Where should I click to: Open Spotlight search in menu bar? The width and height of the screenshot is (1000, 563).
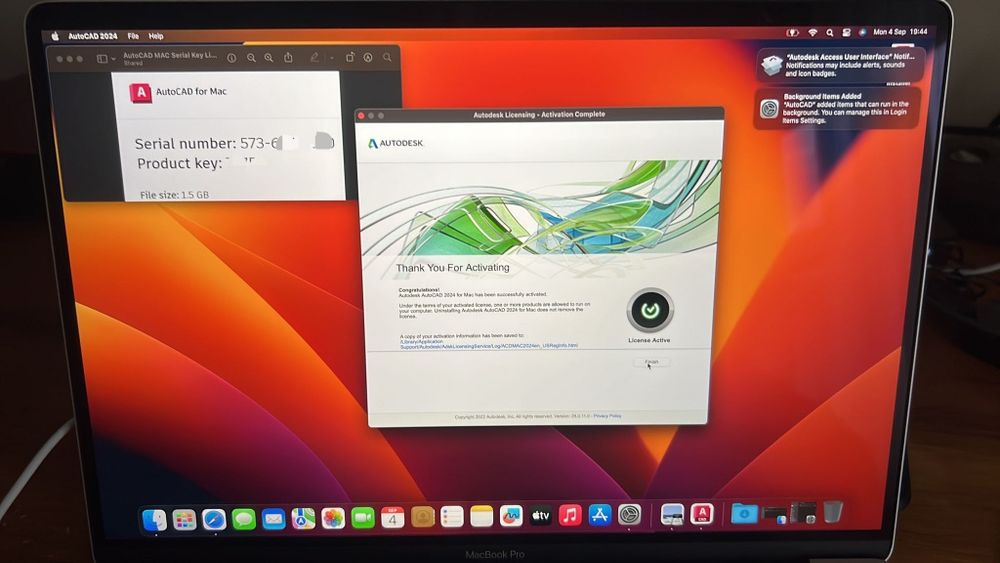830,32
